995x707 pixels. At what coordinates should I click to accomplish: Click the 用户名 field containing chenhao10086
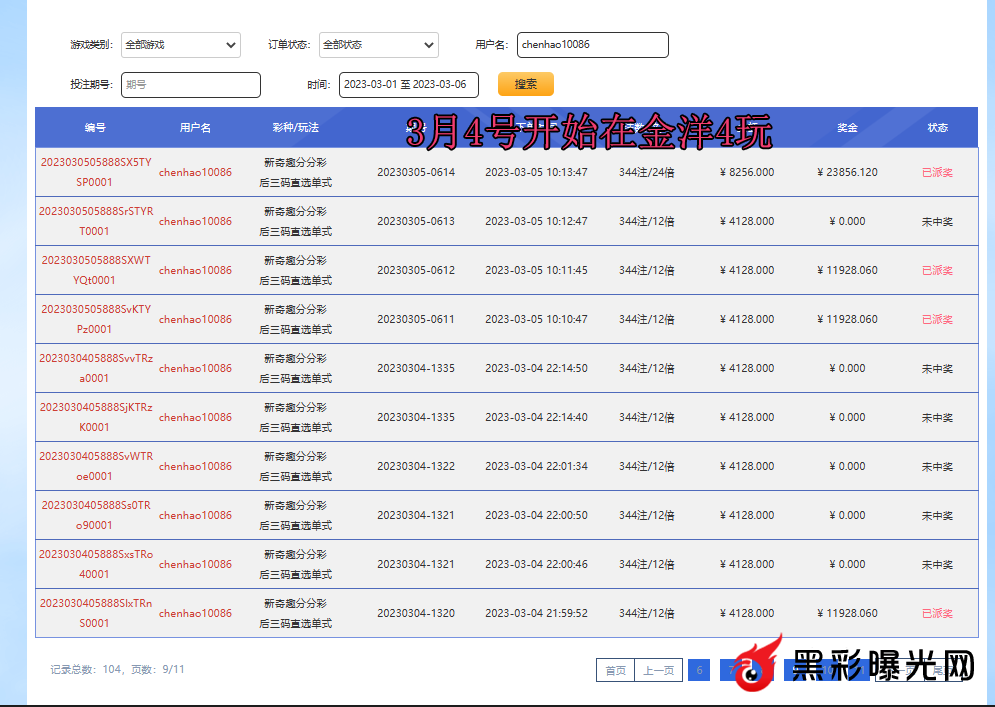coord(593,45)
